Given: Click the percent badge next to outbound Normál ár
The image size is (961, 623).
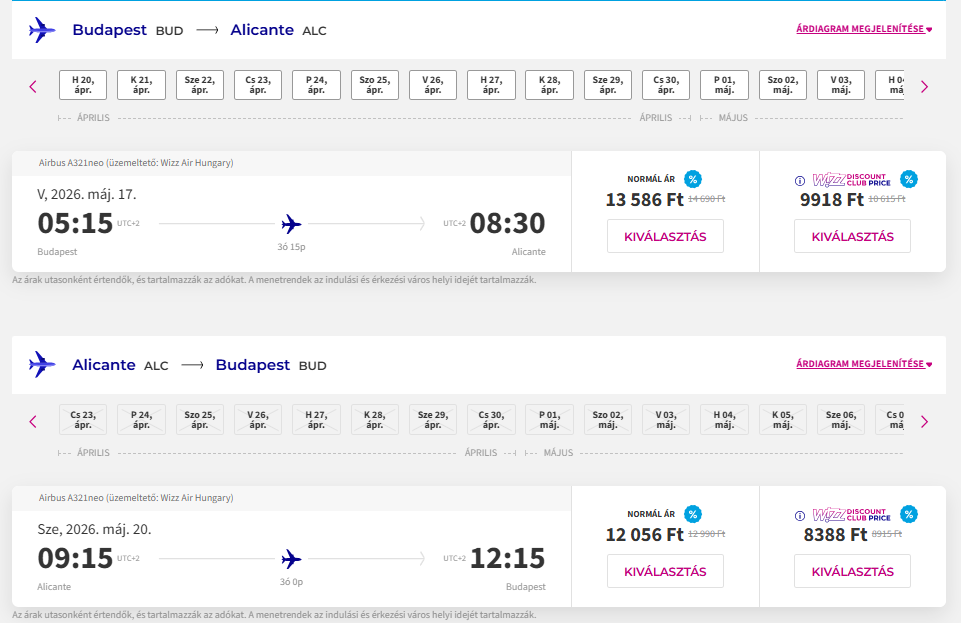Looking at the screenshot, I should [x=693, y=179].
